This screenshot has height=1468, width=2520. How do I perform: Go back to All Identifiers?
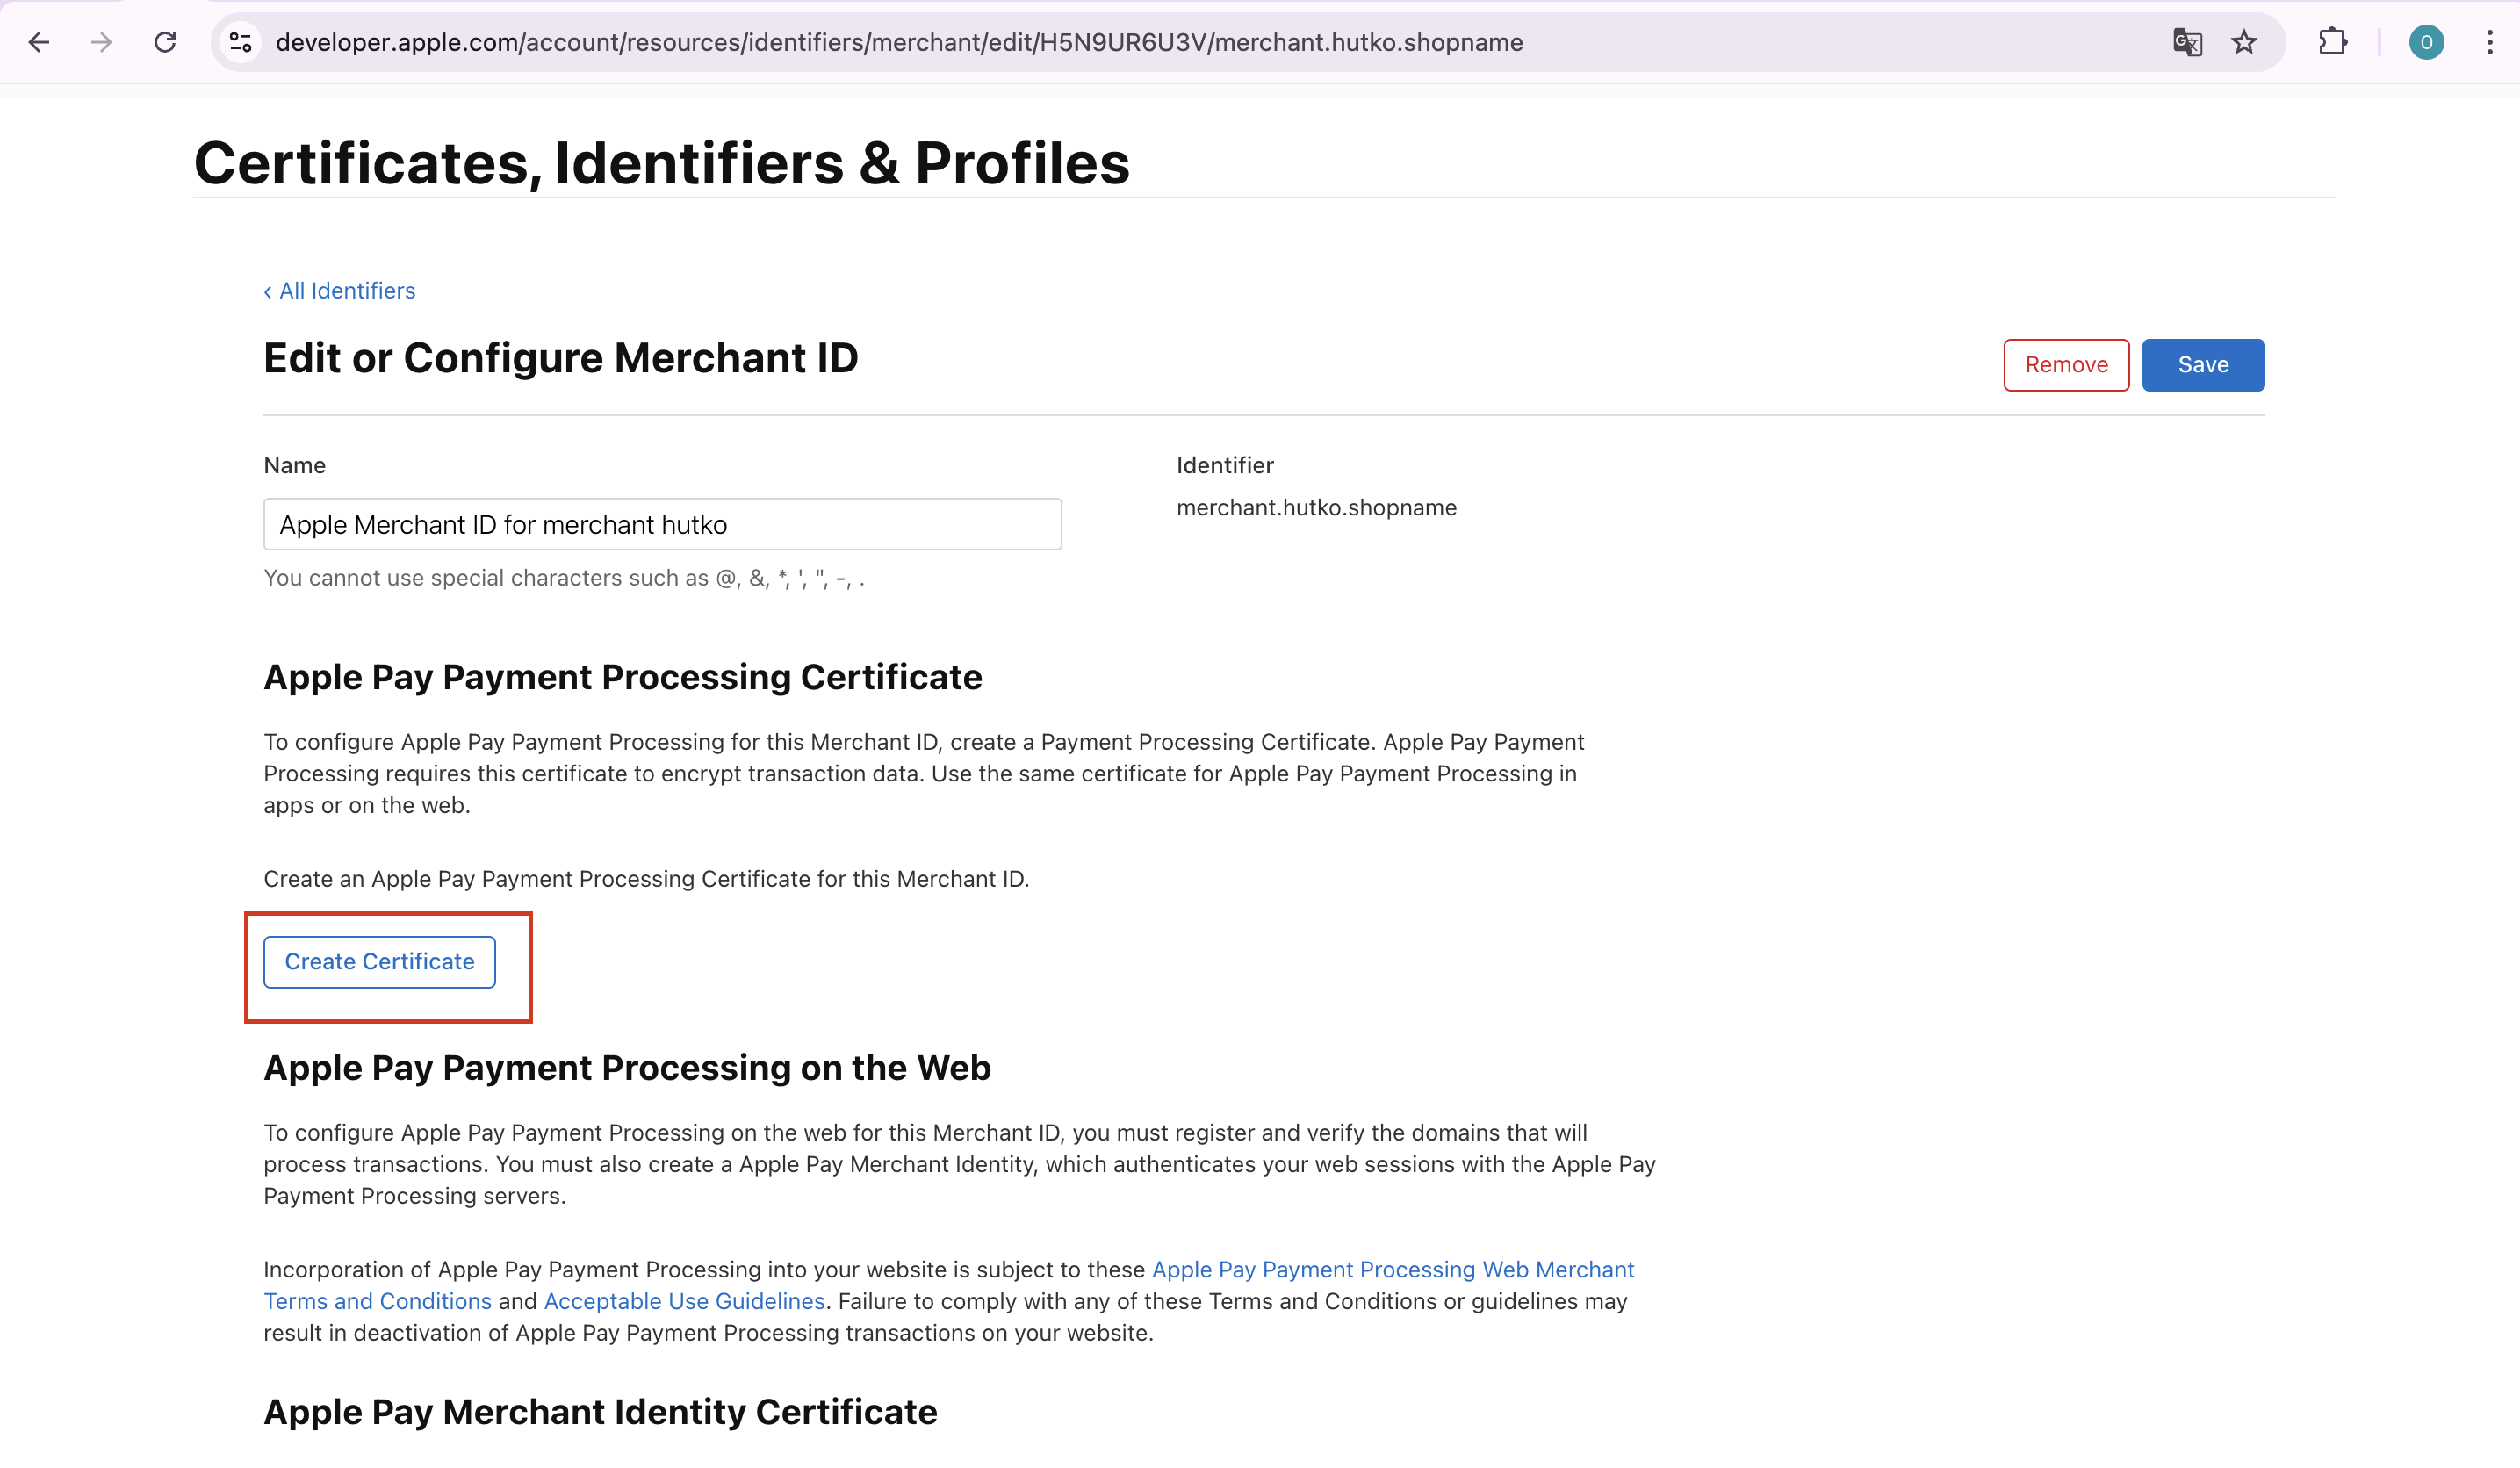339,291
